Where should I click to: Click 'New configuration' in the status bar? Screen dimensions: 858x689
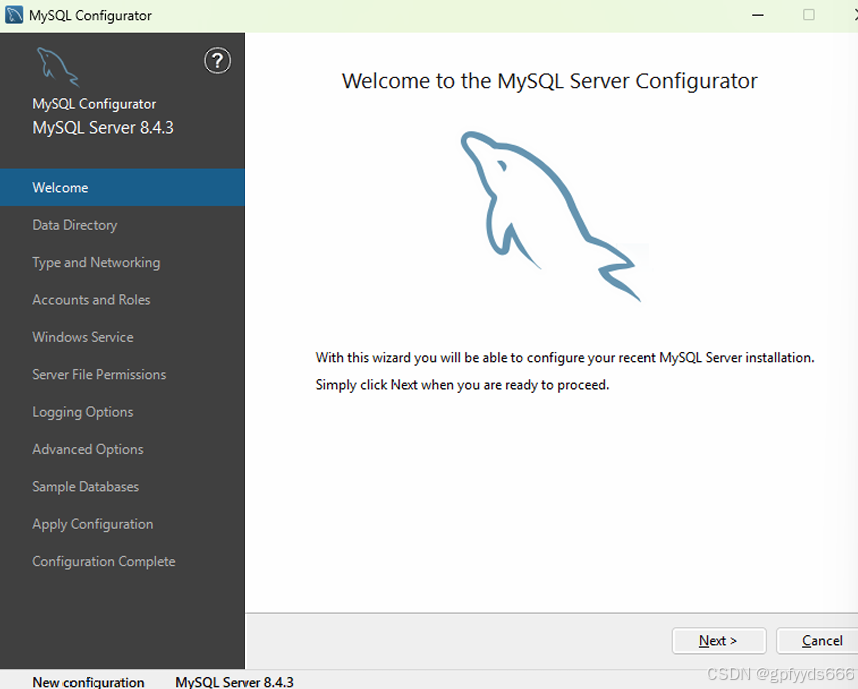pos(88,682)
